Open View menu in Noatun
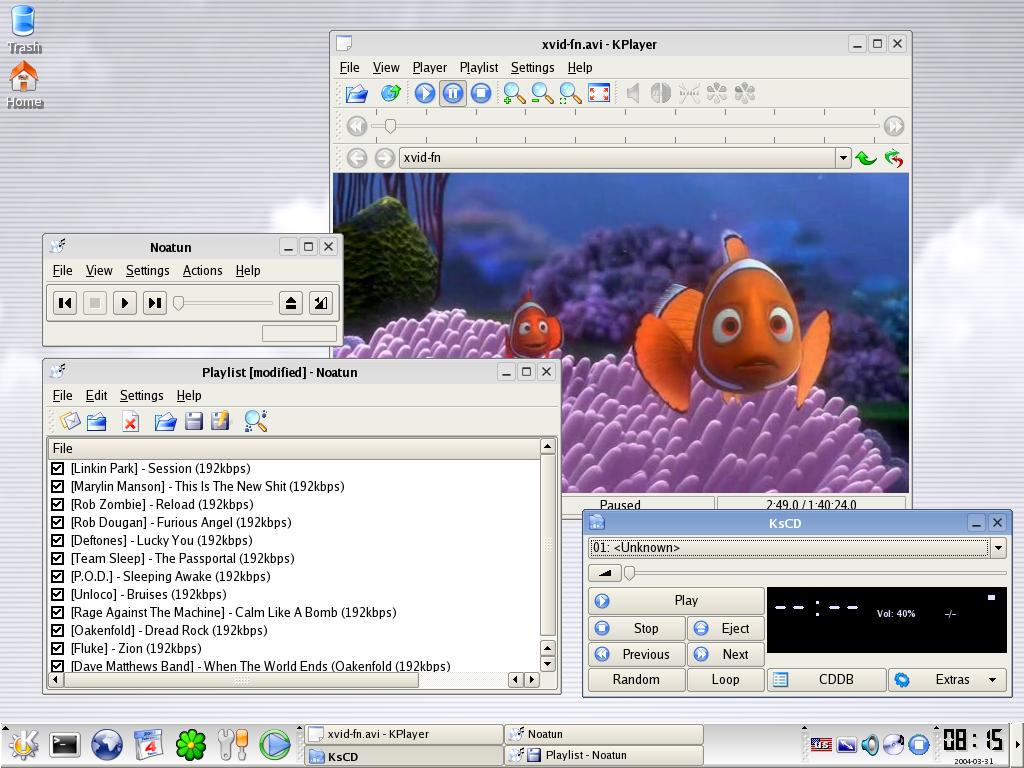Viewport: 1024px width, 768px height. click(x=99, y=270)
